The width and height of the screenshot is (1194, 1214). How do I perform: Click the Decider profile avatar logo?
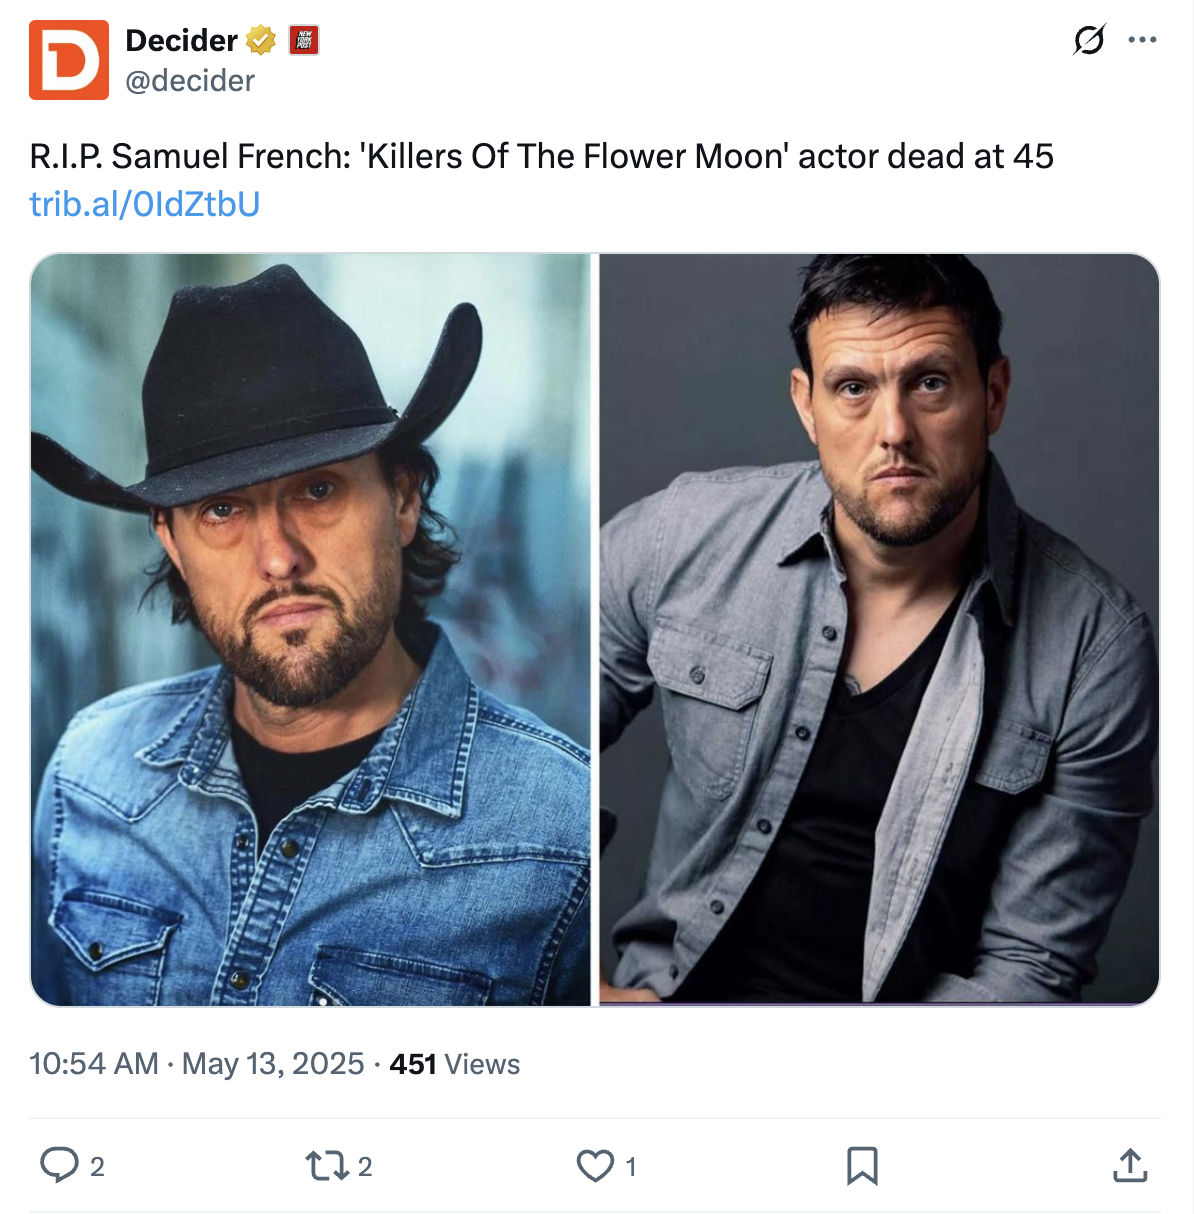click(68, 60)
